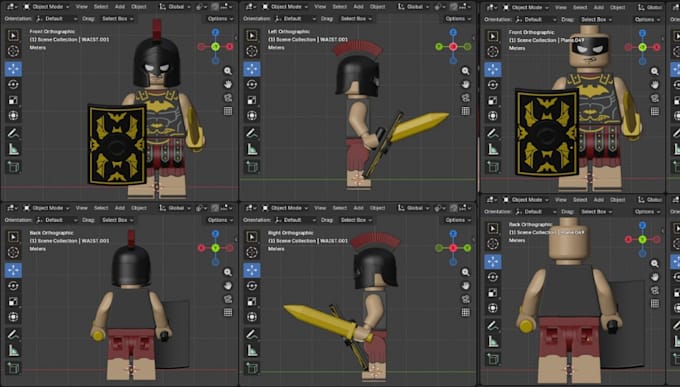Choose the Add Cube tool in Left Orthographic viewport
Image resolution: width=680 pixels, height=387 pixels.
pos(252,166)
